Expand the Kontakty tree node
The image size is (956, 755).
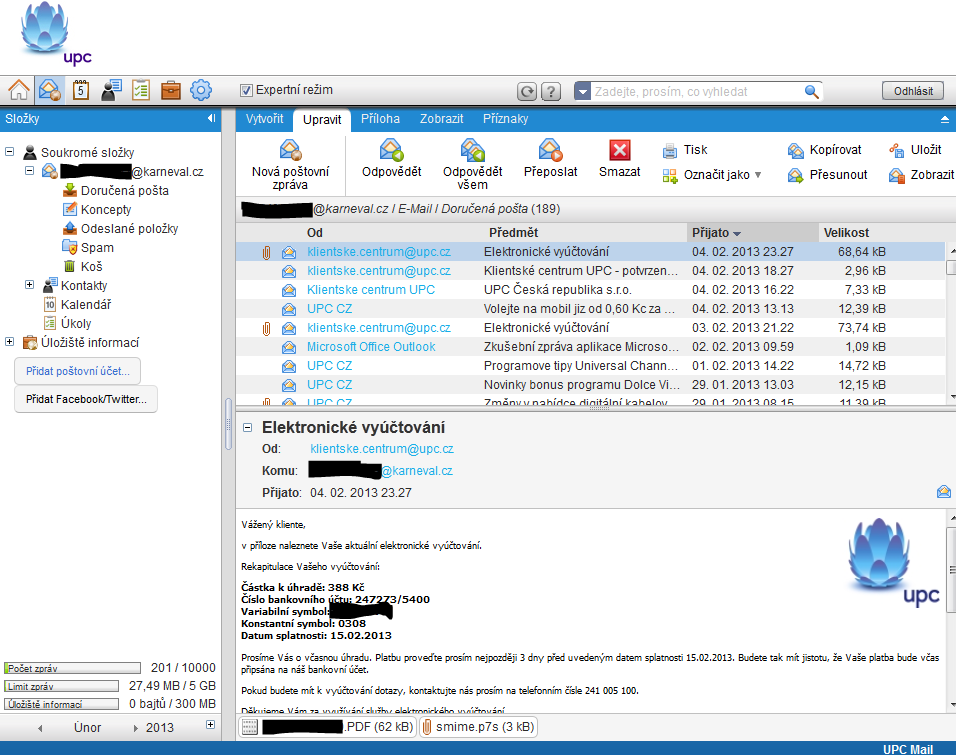point(29,284)
